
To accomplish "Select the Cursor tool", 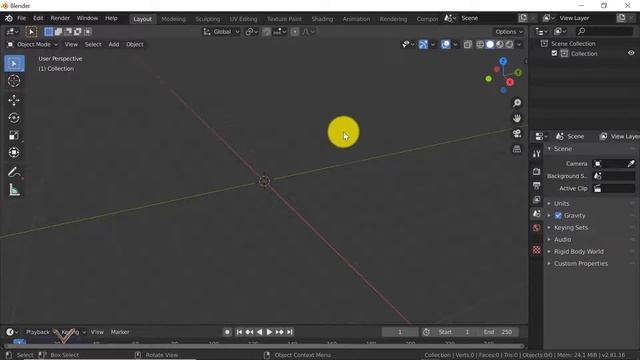I will (x=14, y=81).
